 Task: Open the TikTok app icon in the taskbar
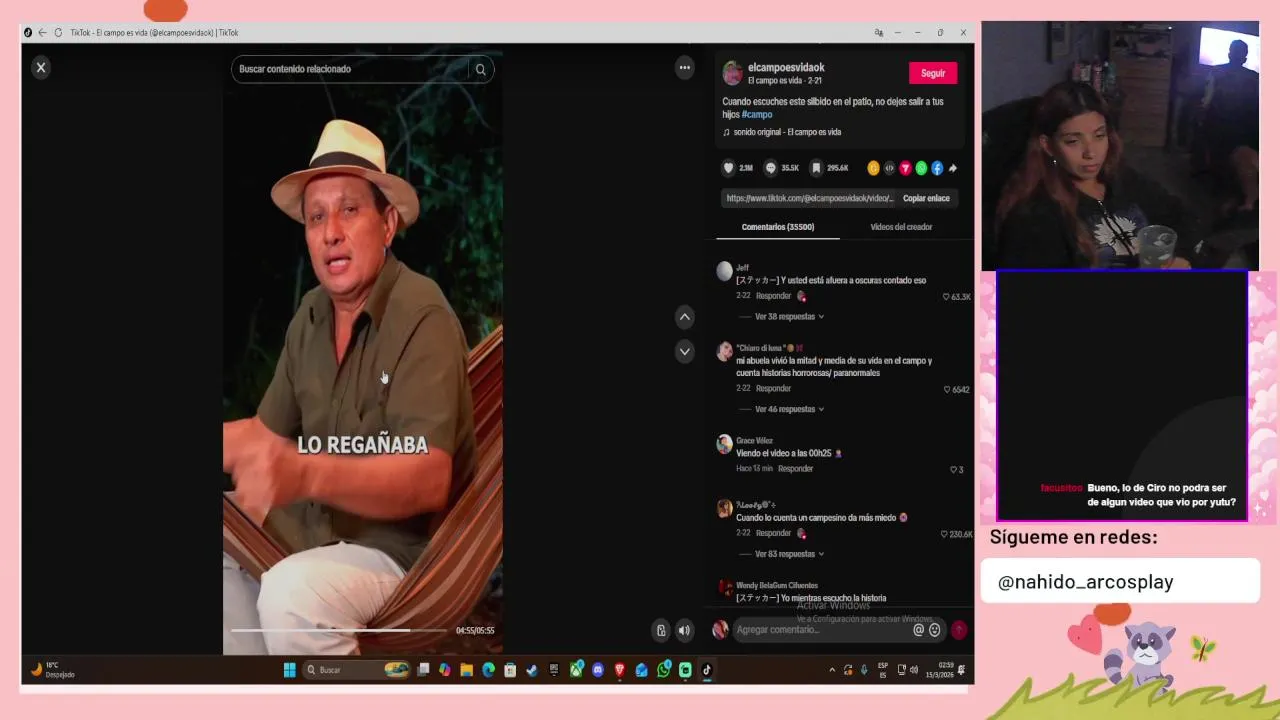[x=707, y=670]
